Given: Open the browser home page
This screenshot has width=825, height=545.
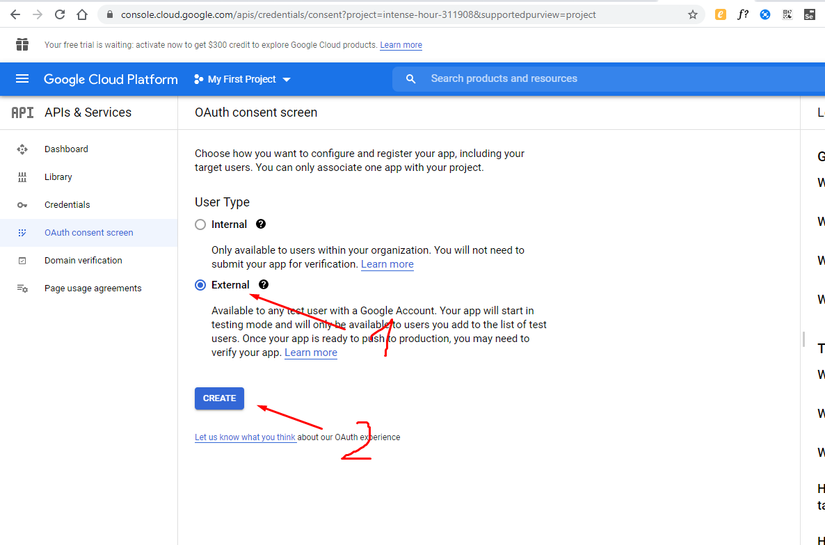Looking at the screenshot, I should (82, 15).
